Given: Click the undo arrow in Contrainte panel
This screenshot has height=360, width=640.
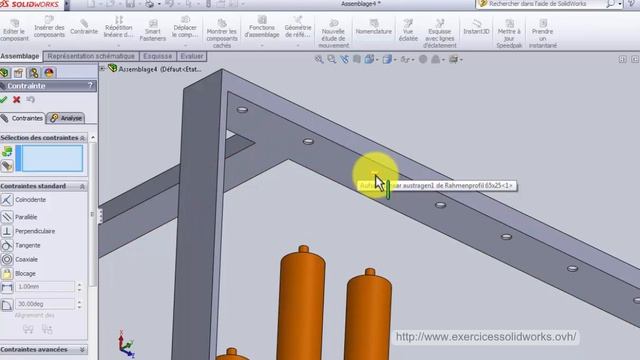Looking at the screenshot, I should coord(30,99).
